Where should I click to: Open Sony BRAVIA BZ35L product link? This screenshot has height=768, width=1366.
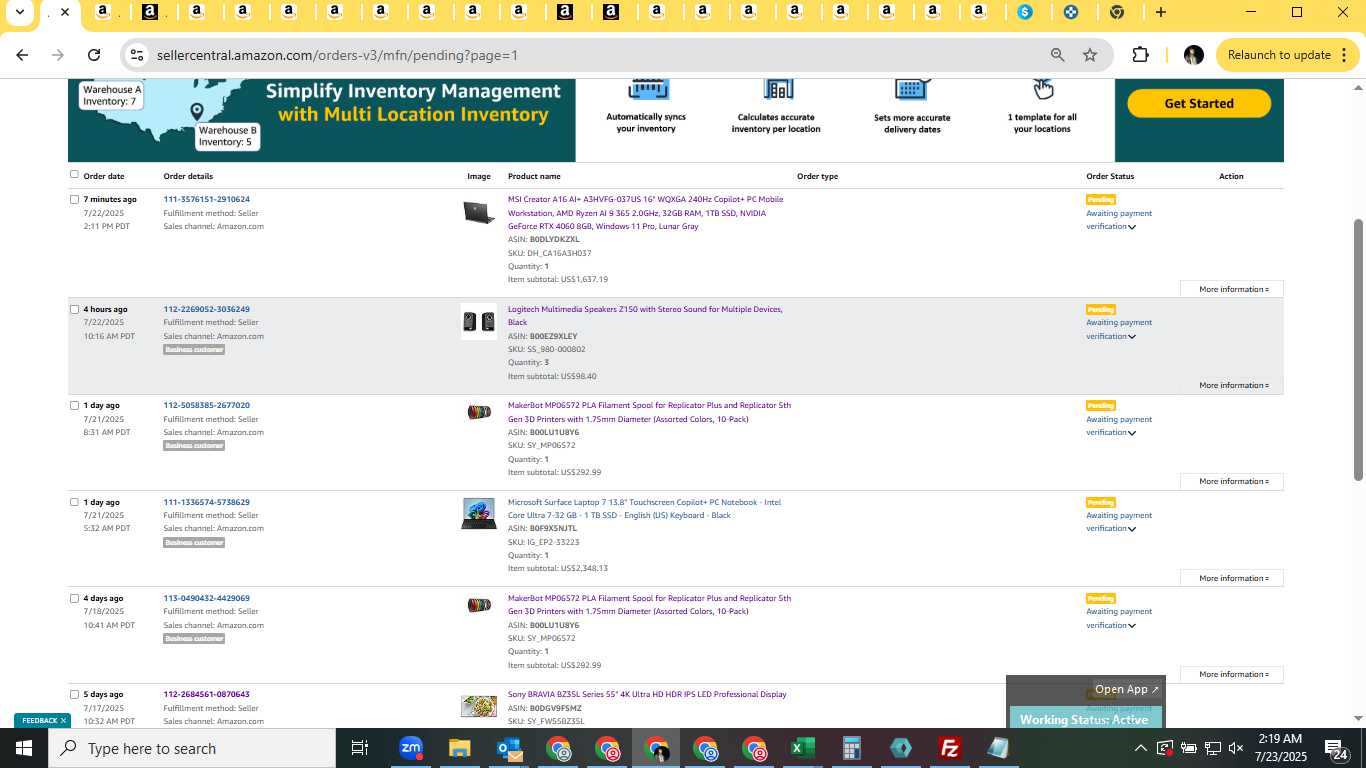647,694
